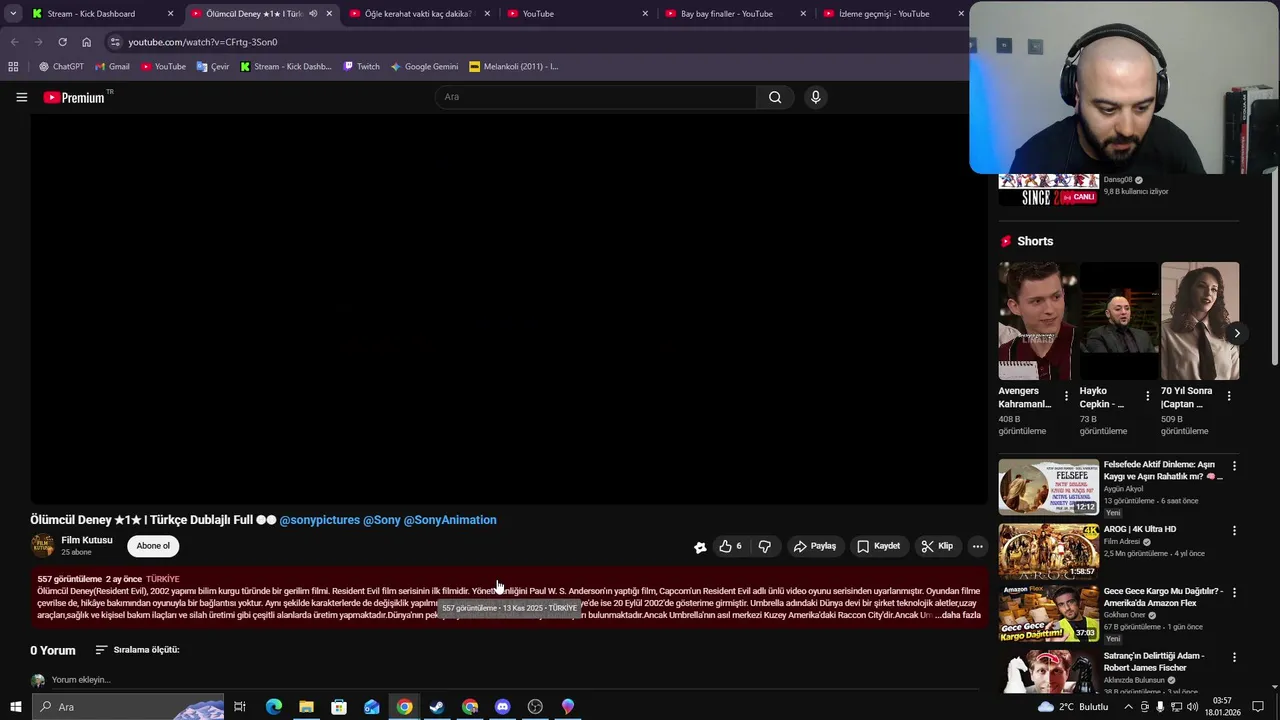Image resolution: width=1280 pixels, height=720 pixels.
Task: Close the 'Ölümcül Deney' tab
Action: (x=329, y=14)
